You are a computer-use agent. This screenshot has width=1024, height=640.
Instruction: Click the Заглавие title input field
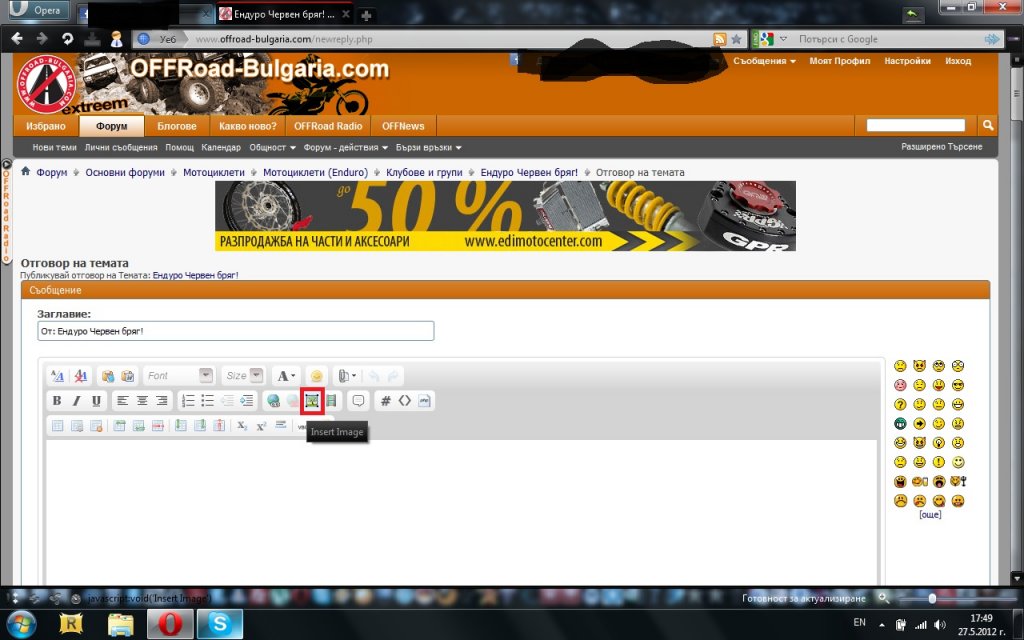[x=236, y=331]
